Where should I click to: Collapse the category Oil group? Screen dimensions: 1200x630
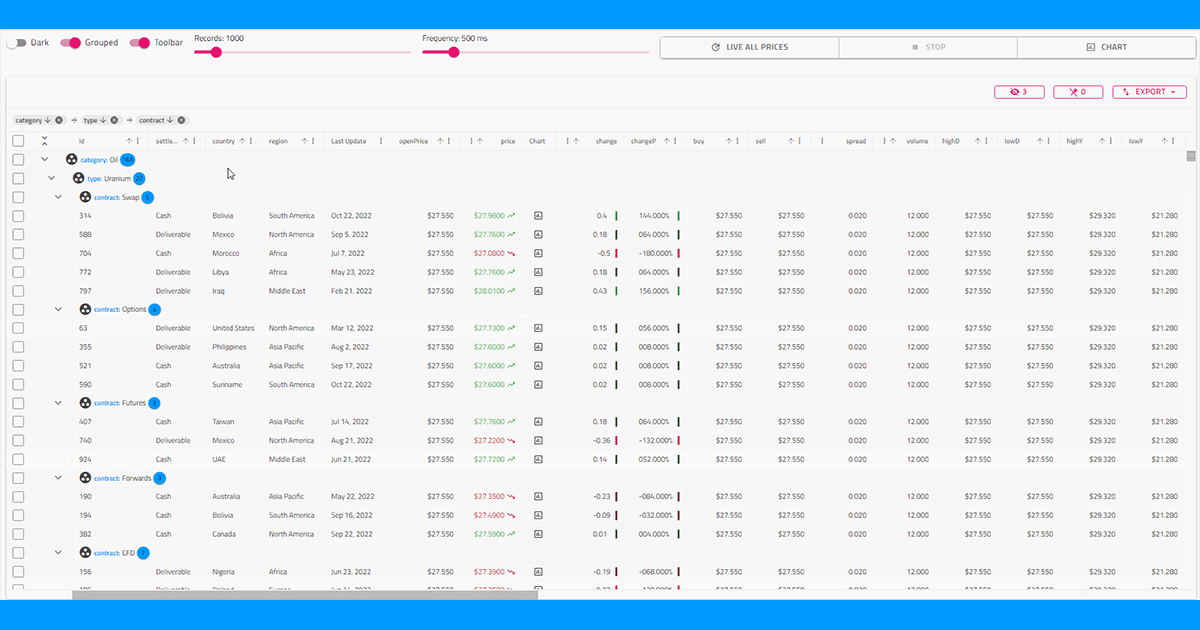(x=45, y=159)
